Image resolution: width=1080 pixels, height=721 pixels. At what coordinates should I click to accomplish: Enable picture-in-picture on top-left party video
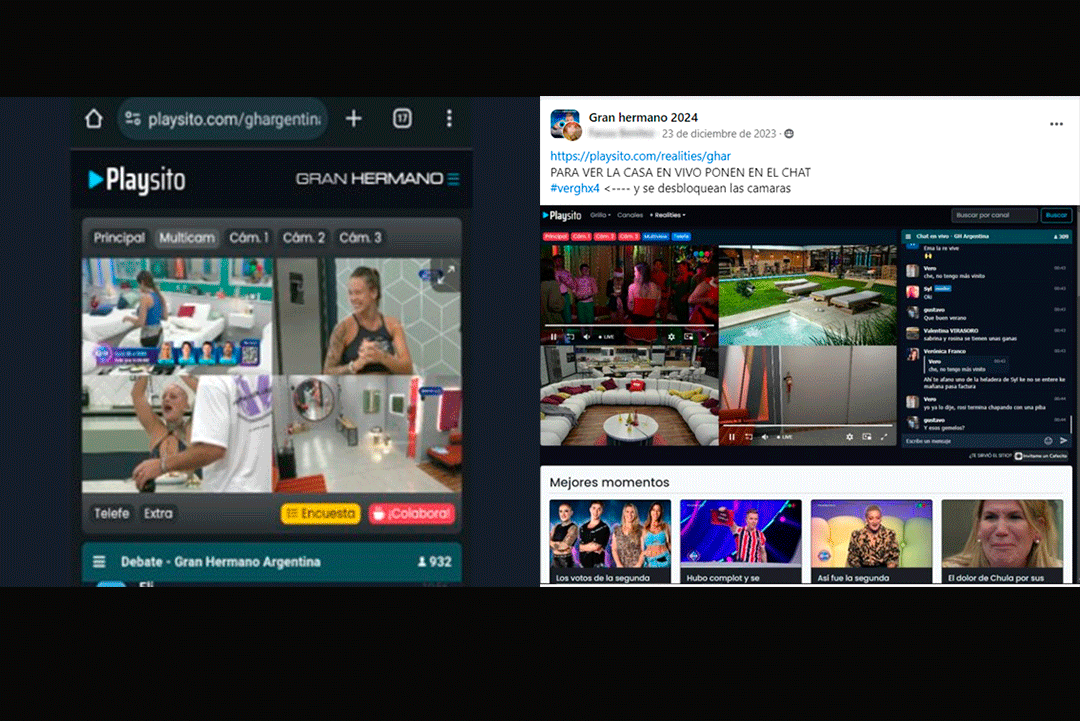(x=688, y=337)
